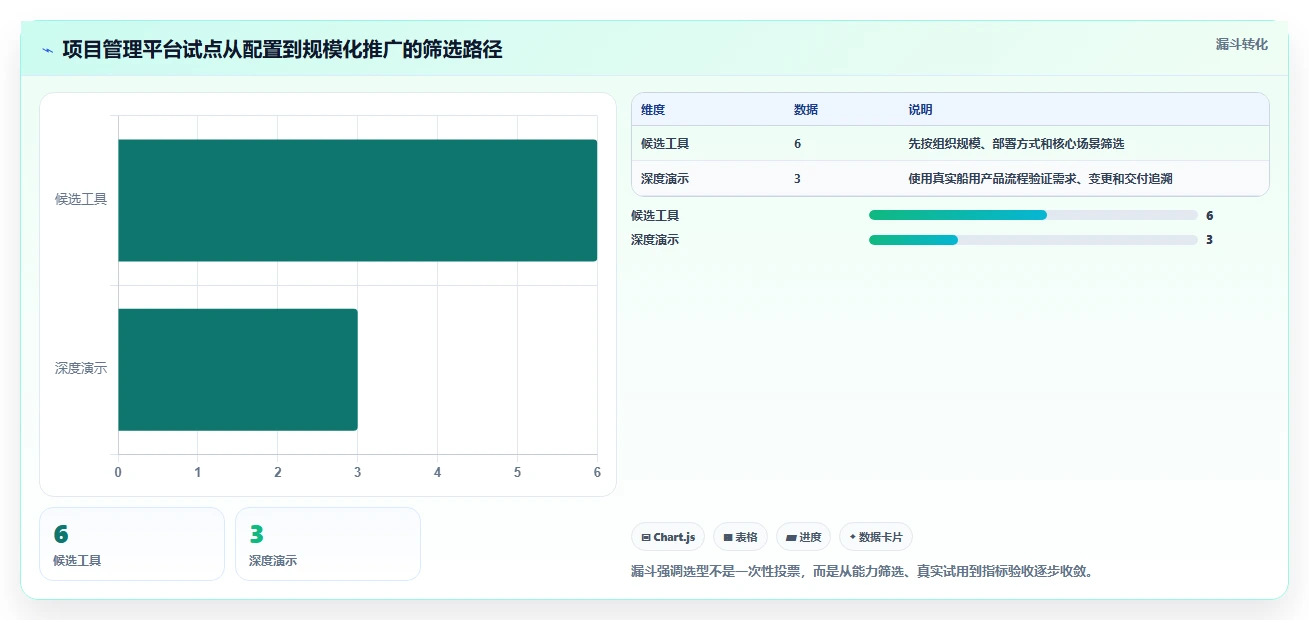Image resolution: width=1309 pixels, height=620 pixels.
Task: Click the 漏斗强调选型 footer note
Action: (x=863, y=572)
